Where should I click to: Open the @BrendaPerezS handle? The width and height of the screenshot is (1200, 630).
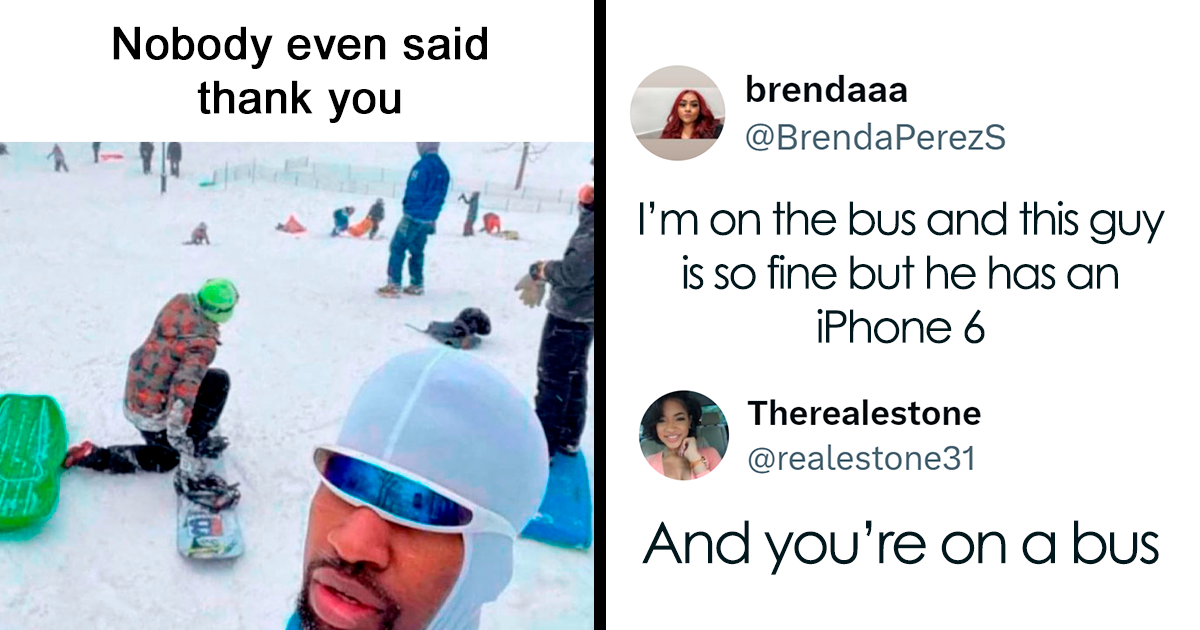(x=876, y=138)
